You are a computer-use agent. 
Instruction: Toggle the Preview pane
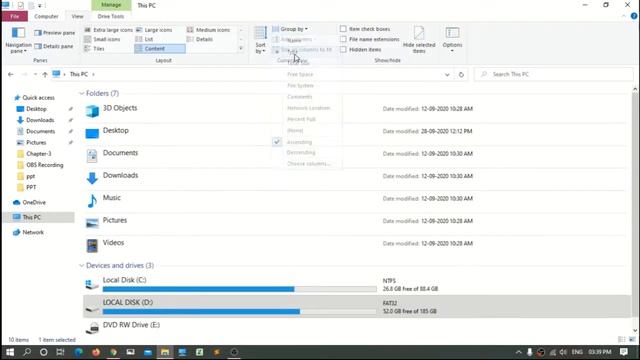tap(55, 33)
